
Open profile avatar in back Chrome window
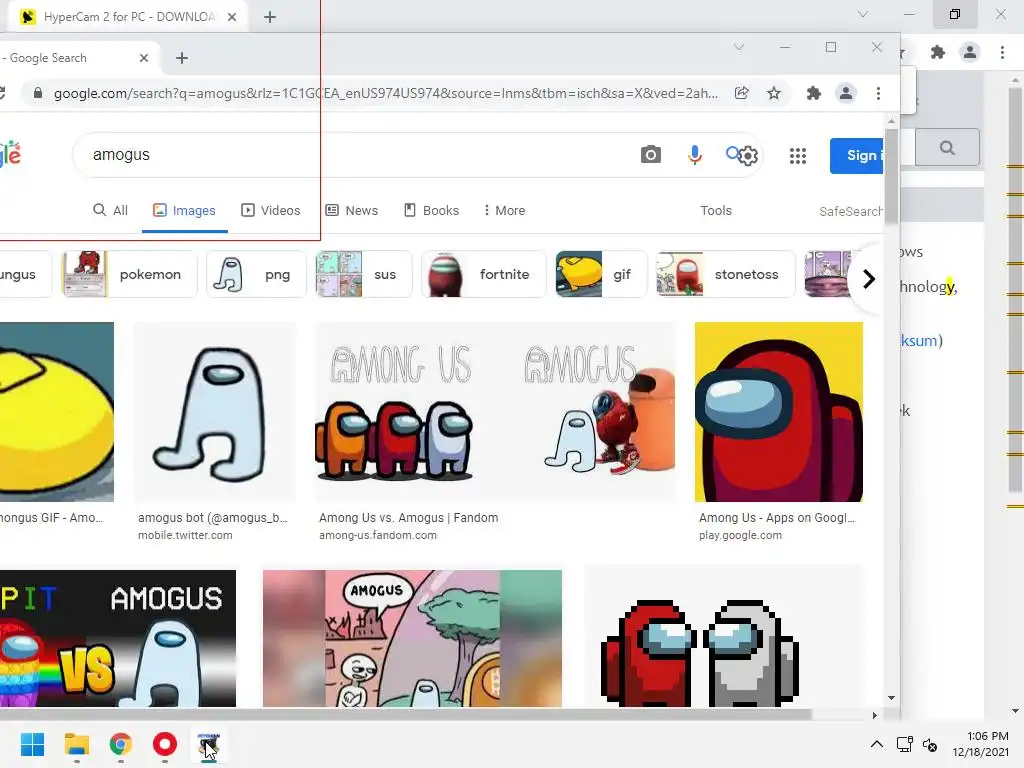[970, 52]
